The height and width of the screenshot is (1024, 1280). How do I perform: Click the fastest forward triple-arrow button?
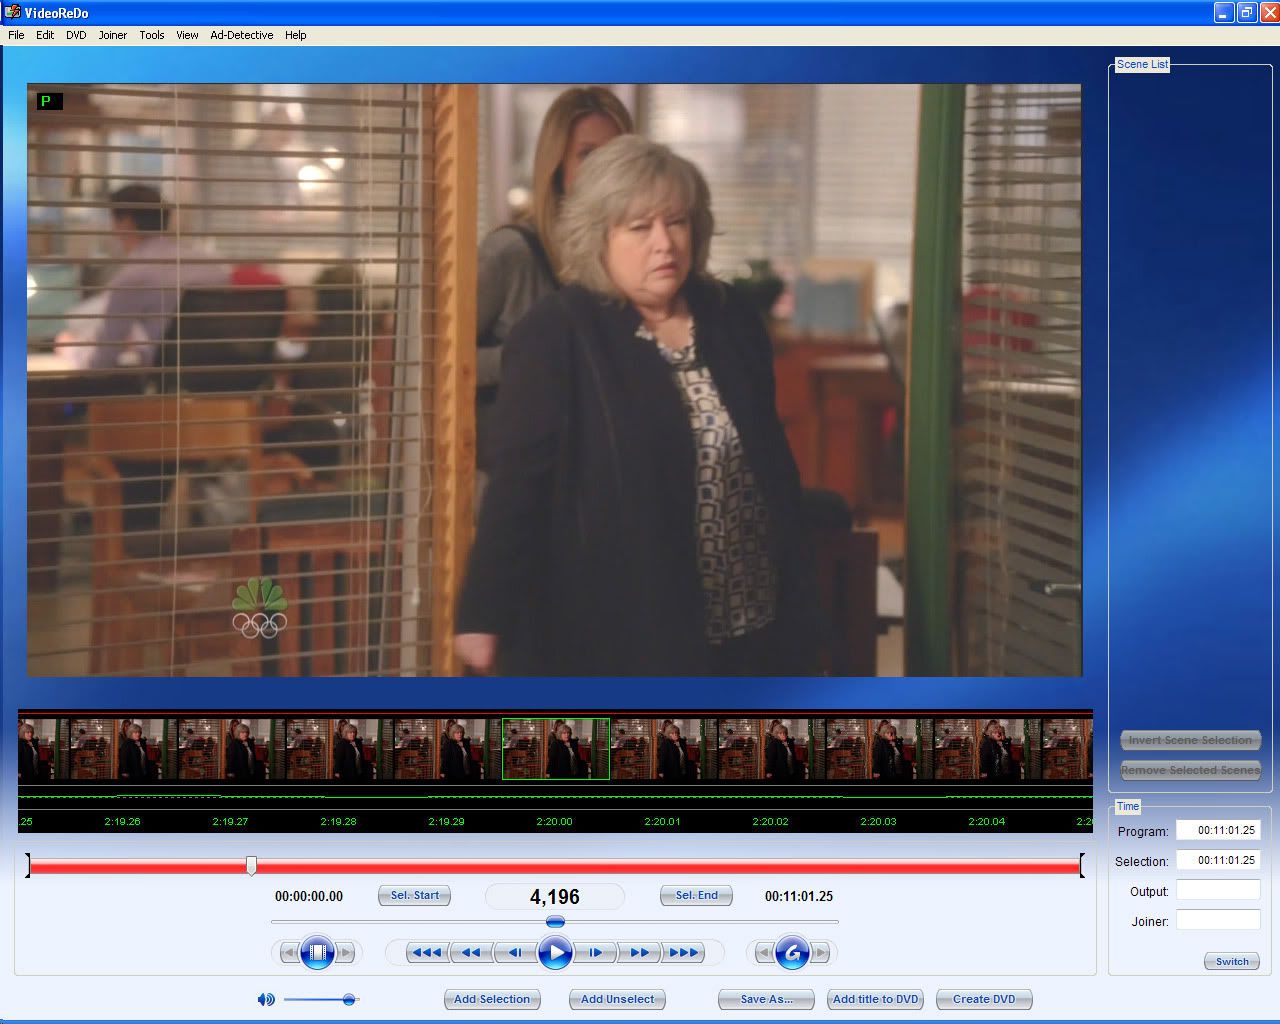(684, 953)
